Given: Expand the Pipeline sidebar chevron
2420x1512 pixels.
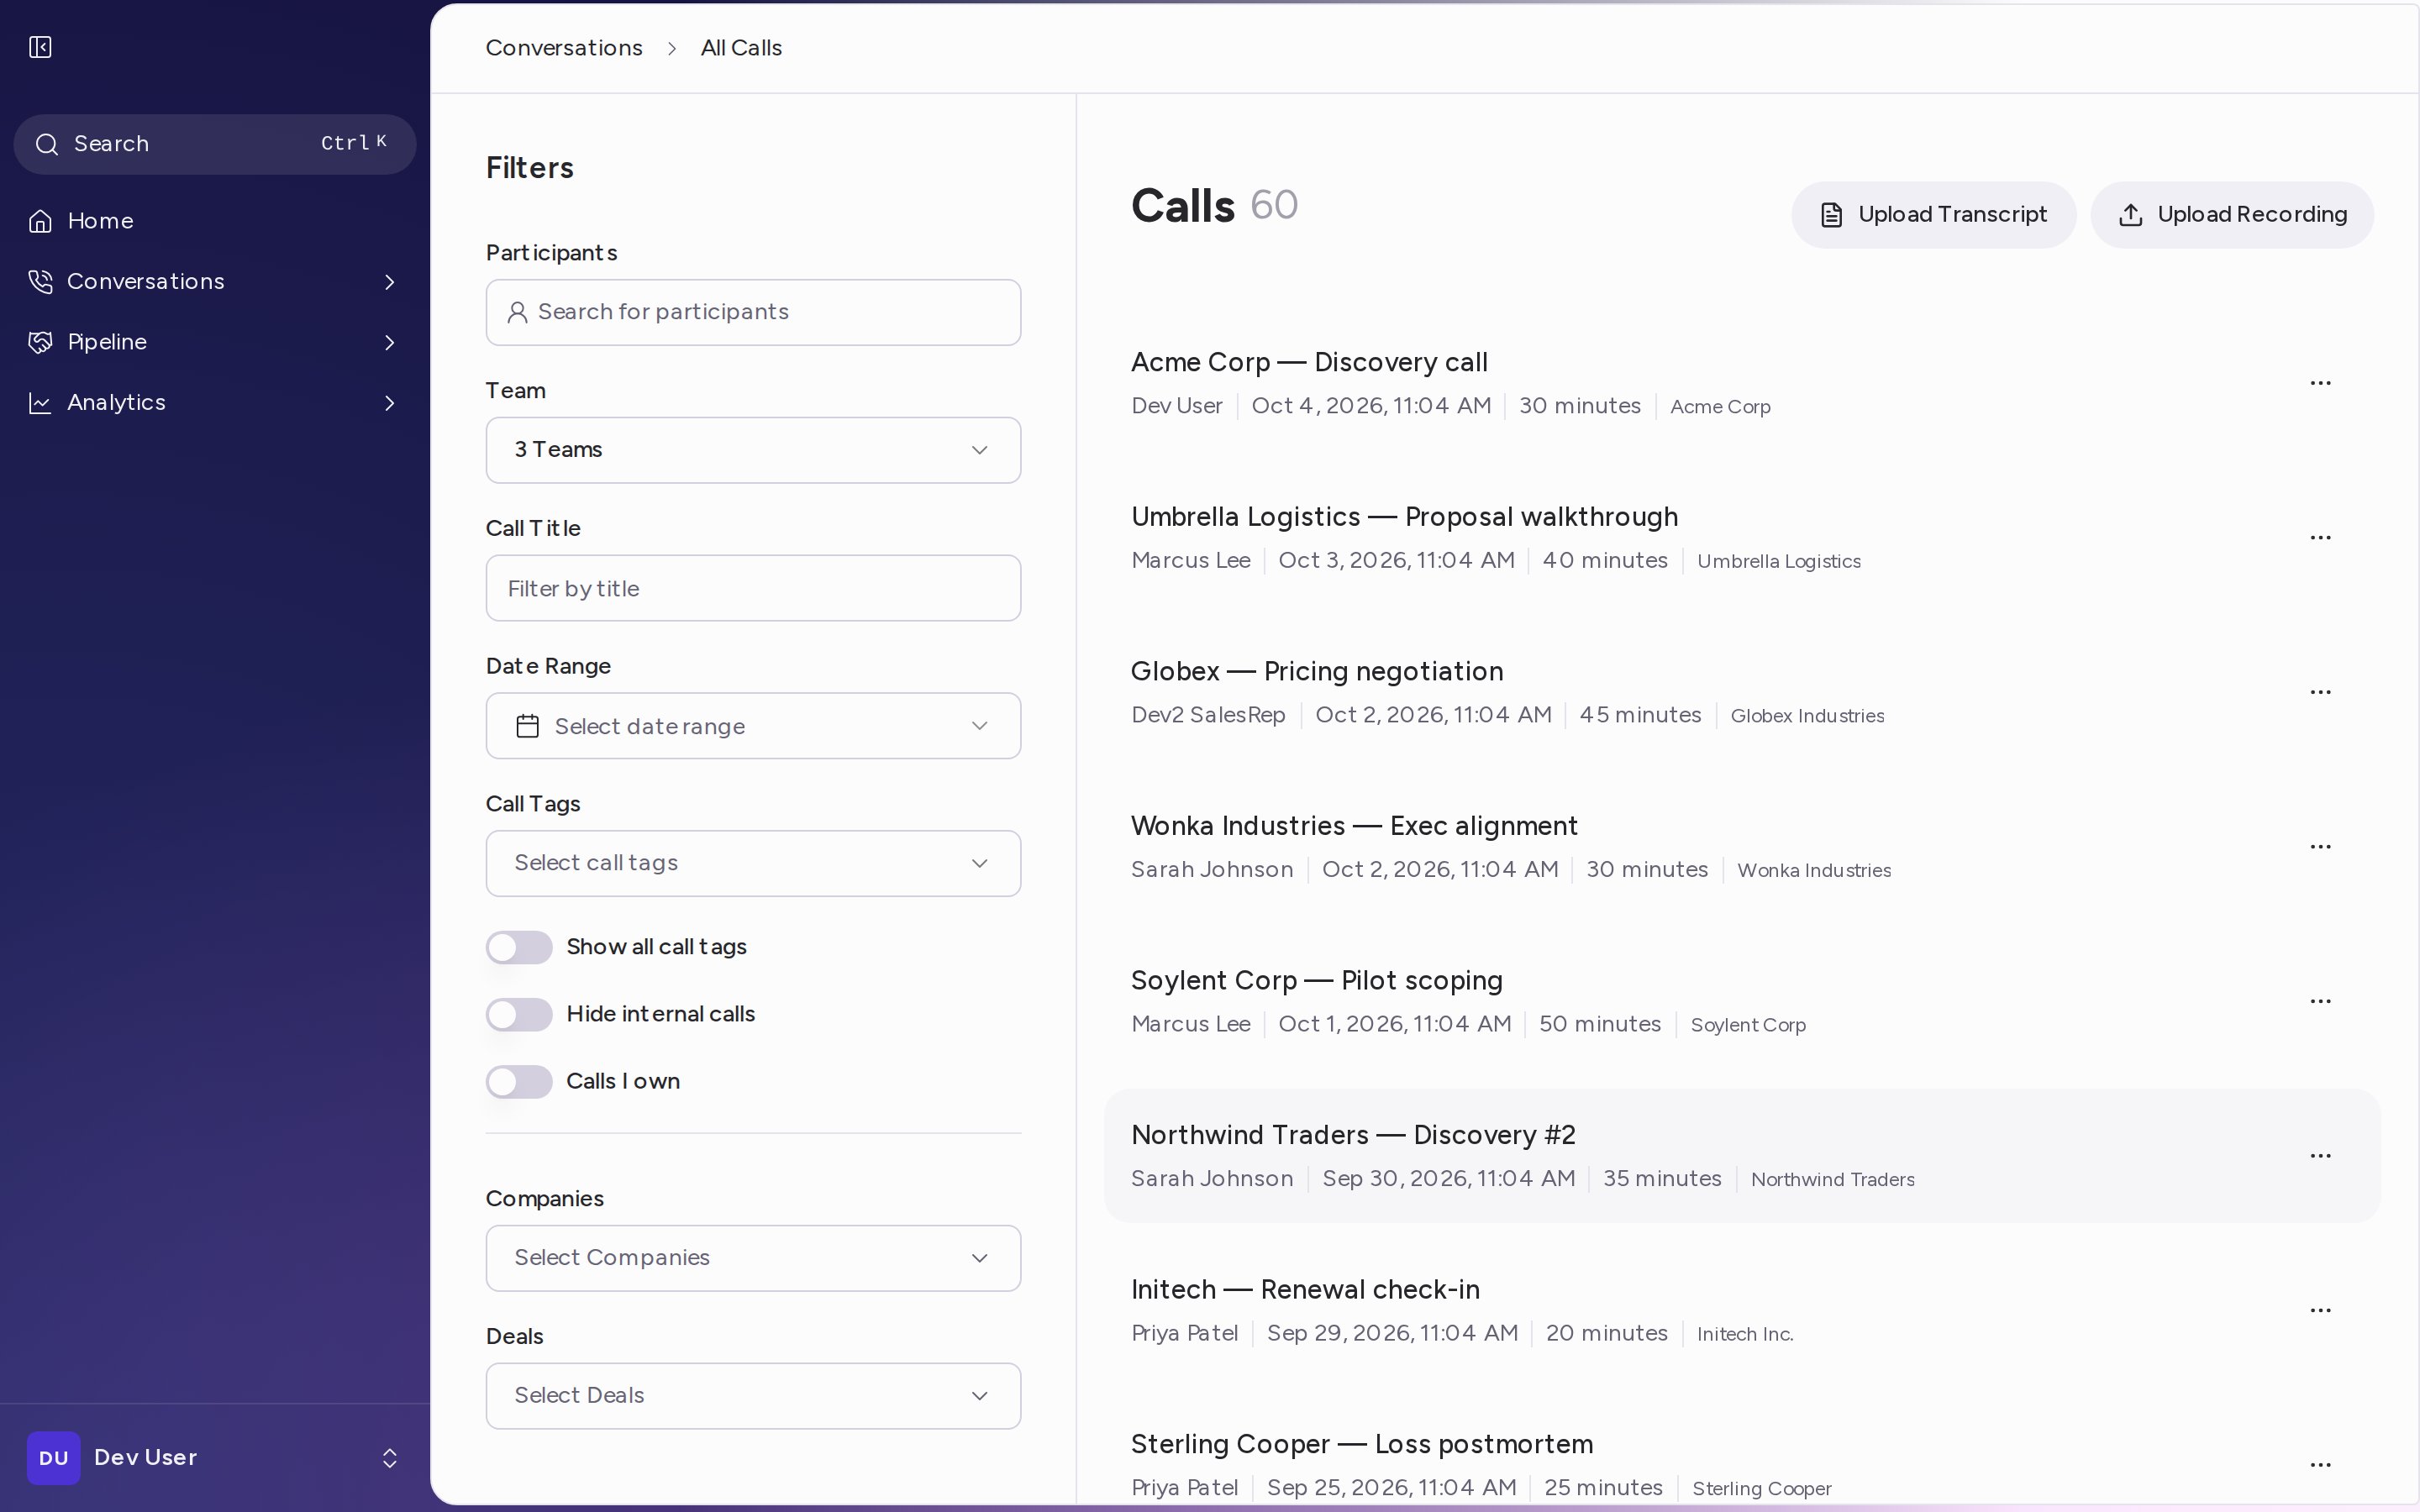Looking at the screenshot, I should coord(390,343).
